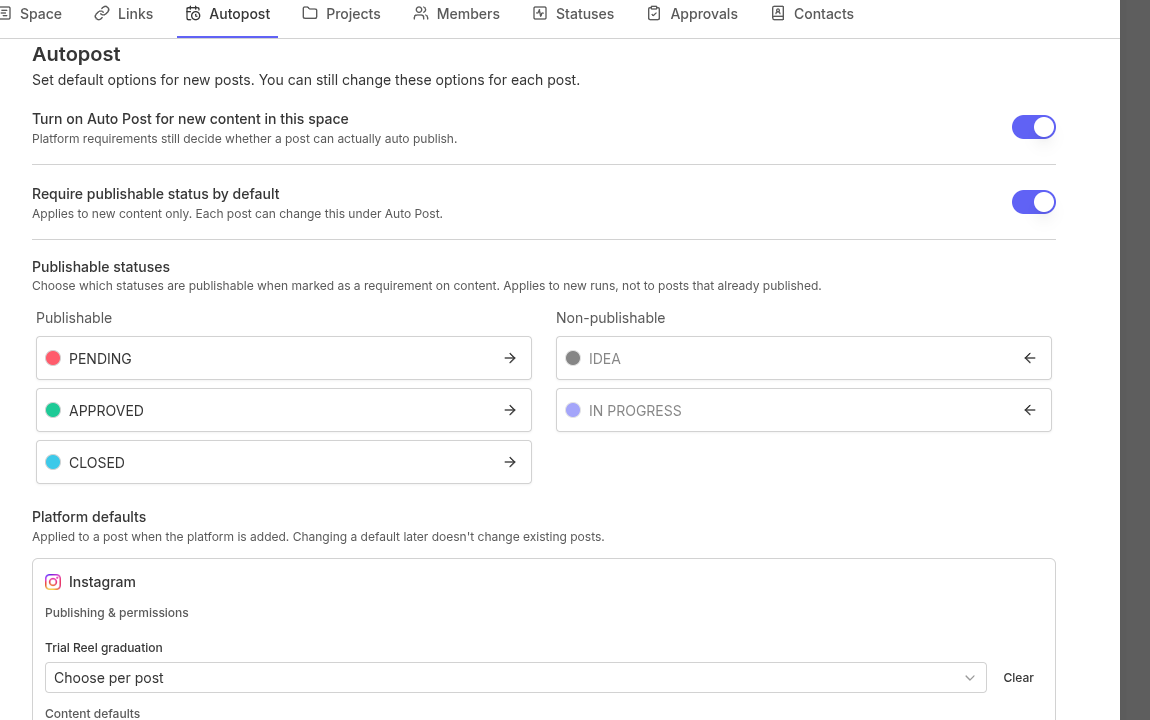
Task: Click the red PENDING status dot
Action: (53, 358)
